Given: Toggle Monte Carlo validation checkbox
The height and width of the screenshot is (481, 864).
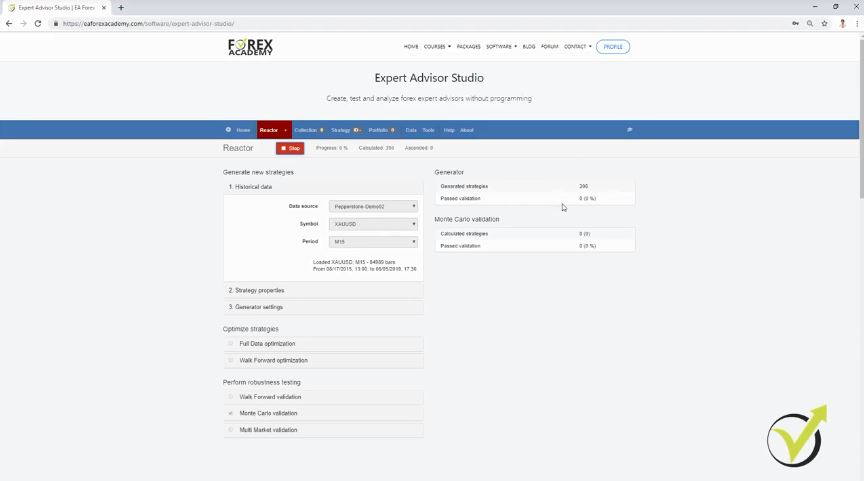Looking at the screenshot, I should tap(230, 413).
